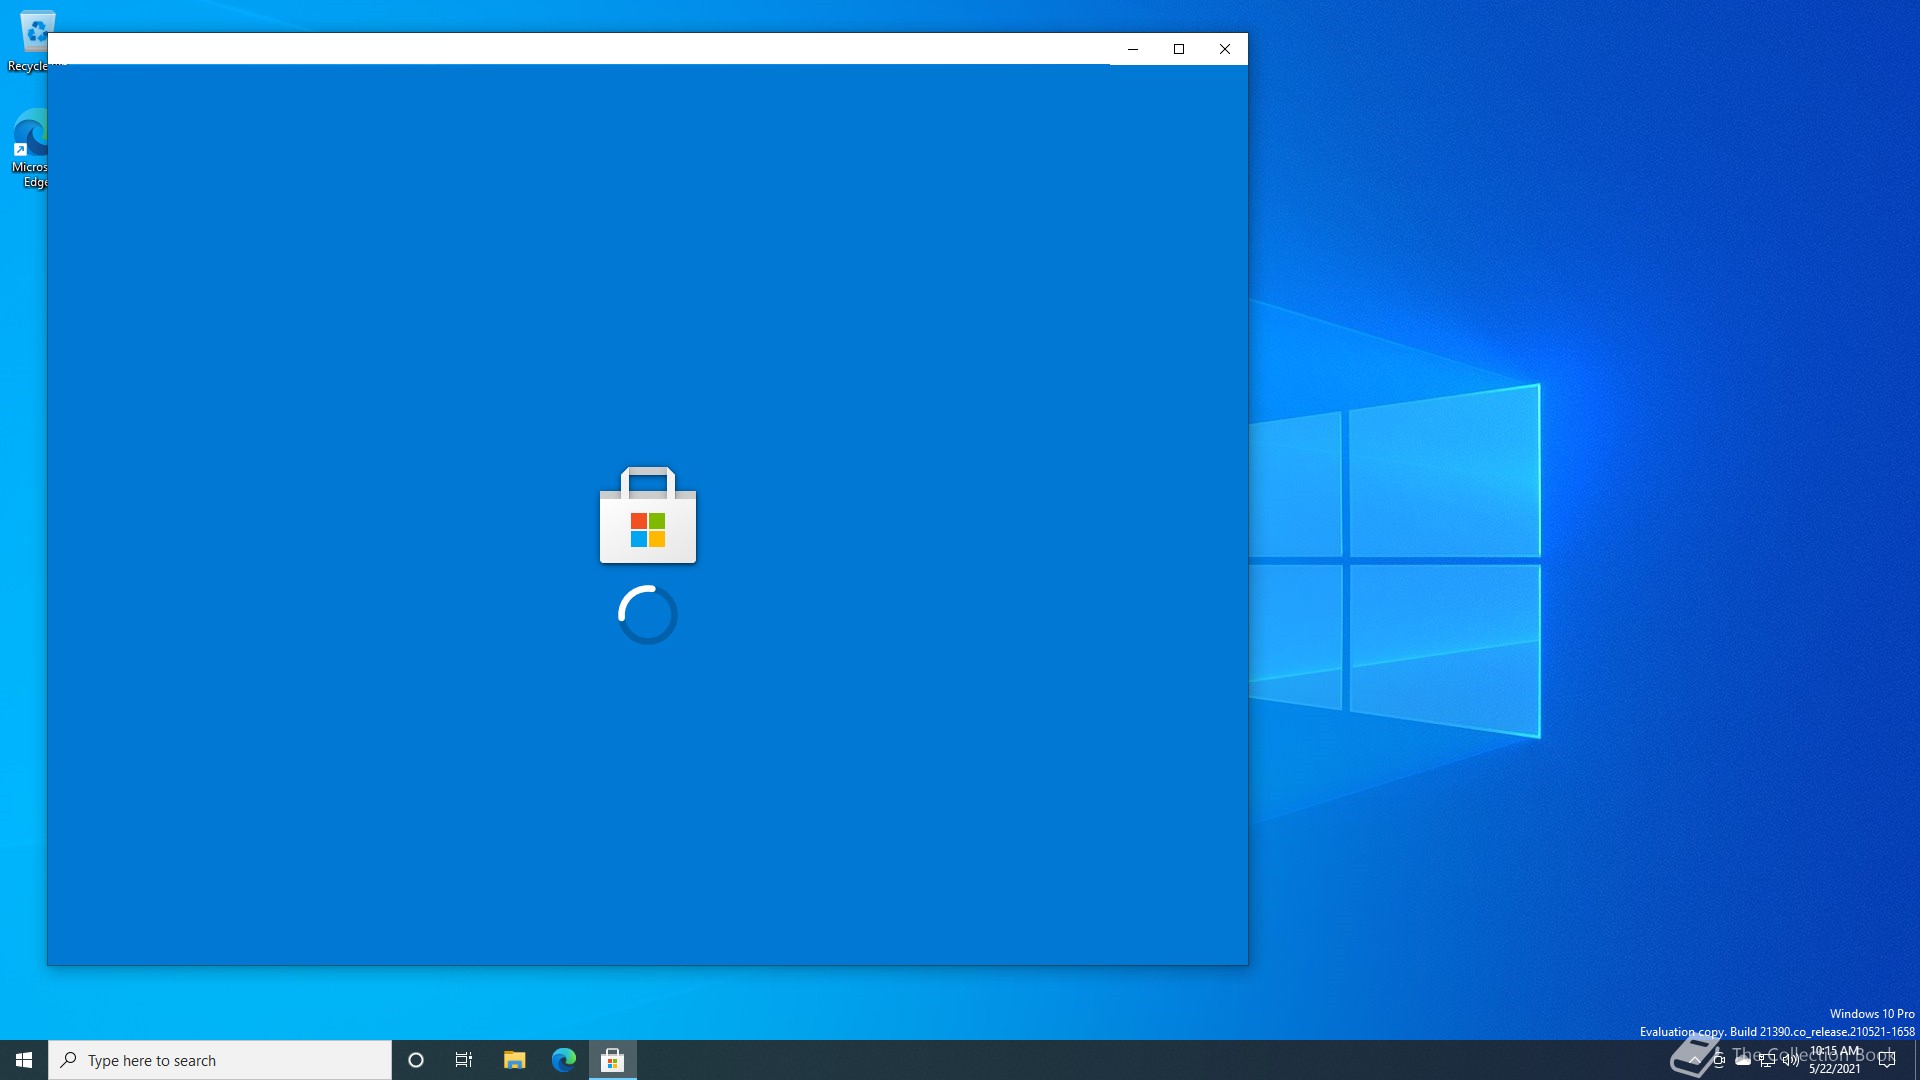Open the network status tray icon

coord(1767,1060)
